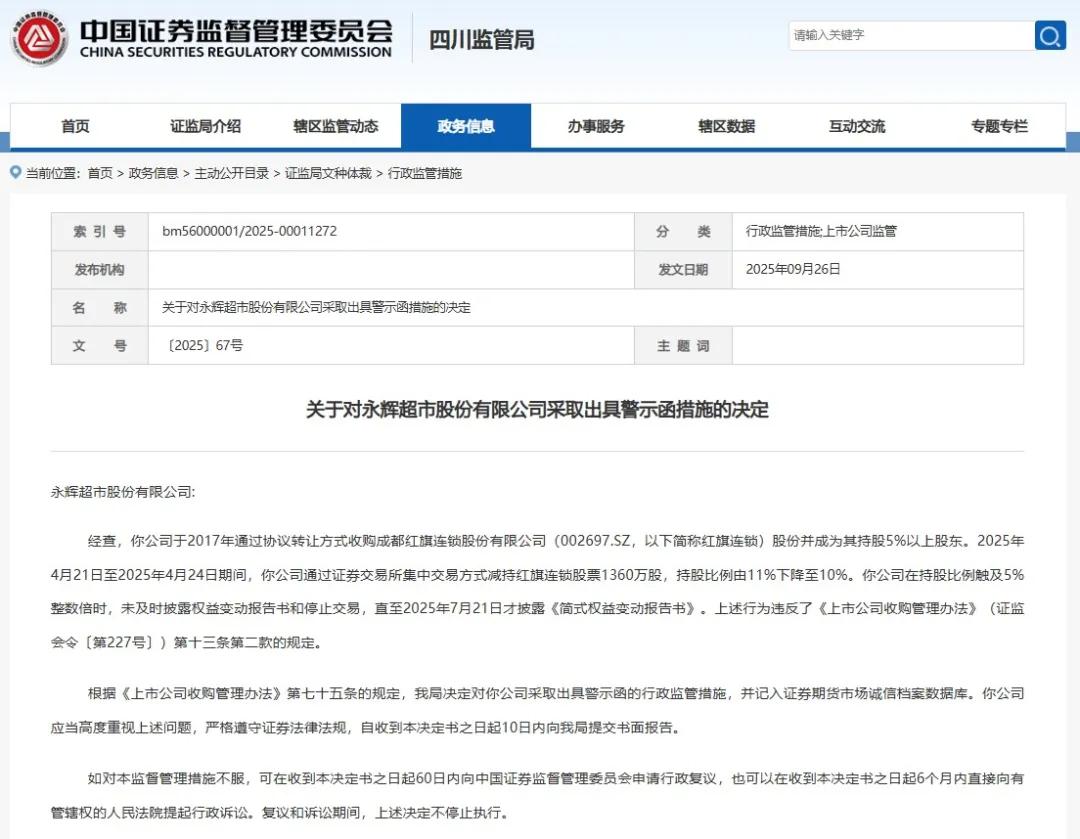Screen dimensions: 1080x839
Task: Open the 互动交流 navigation tab
Action: [856, 126]
